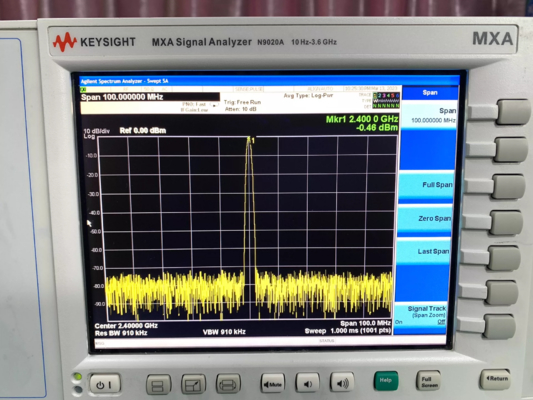
Task: Click the Agilent Spectrum Analyzer title bar
Action: pos(270,81)
